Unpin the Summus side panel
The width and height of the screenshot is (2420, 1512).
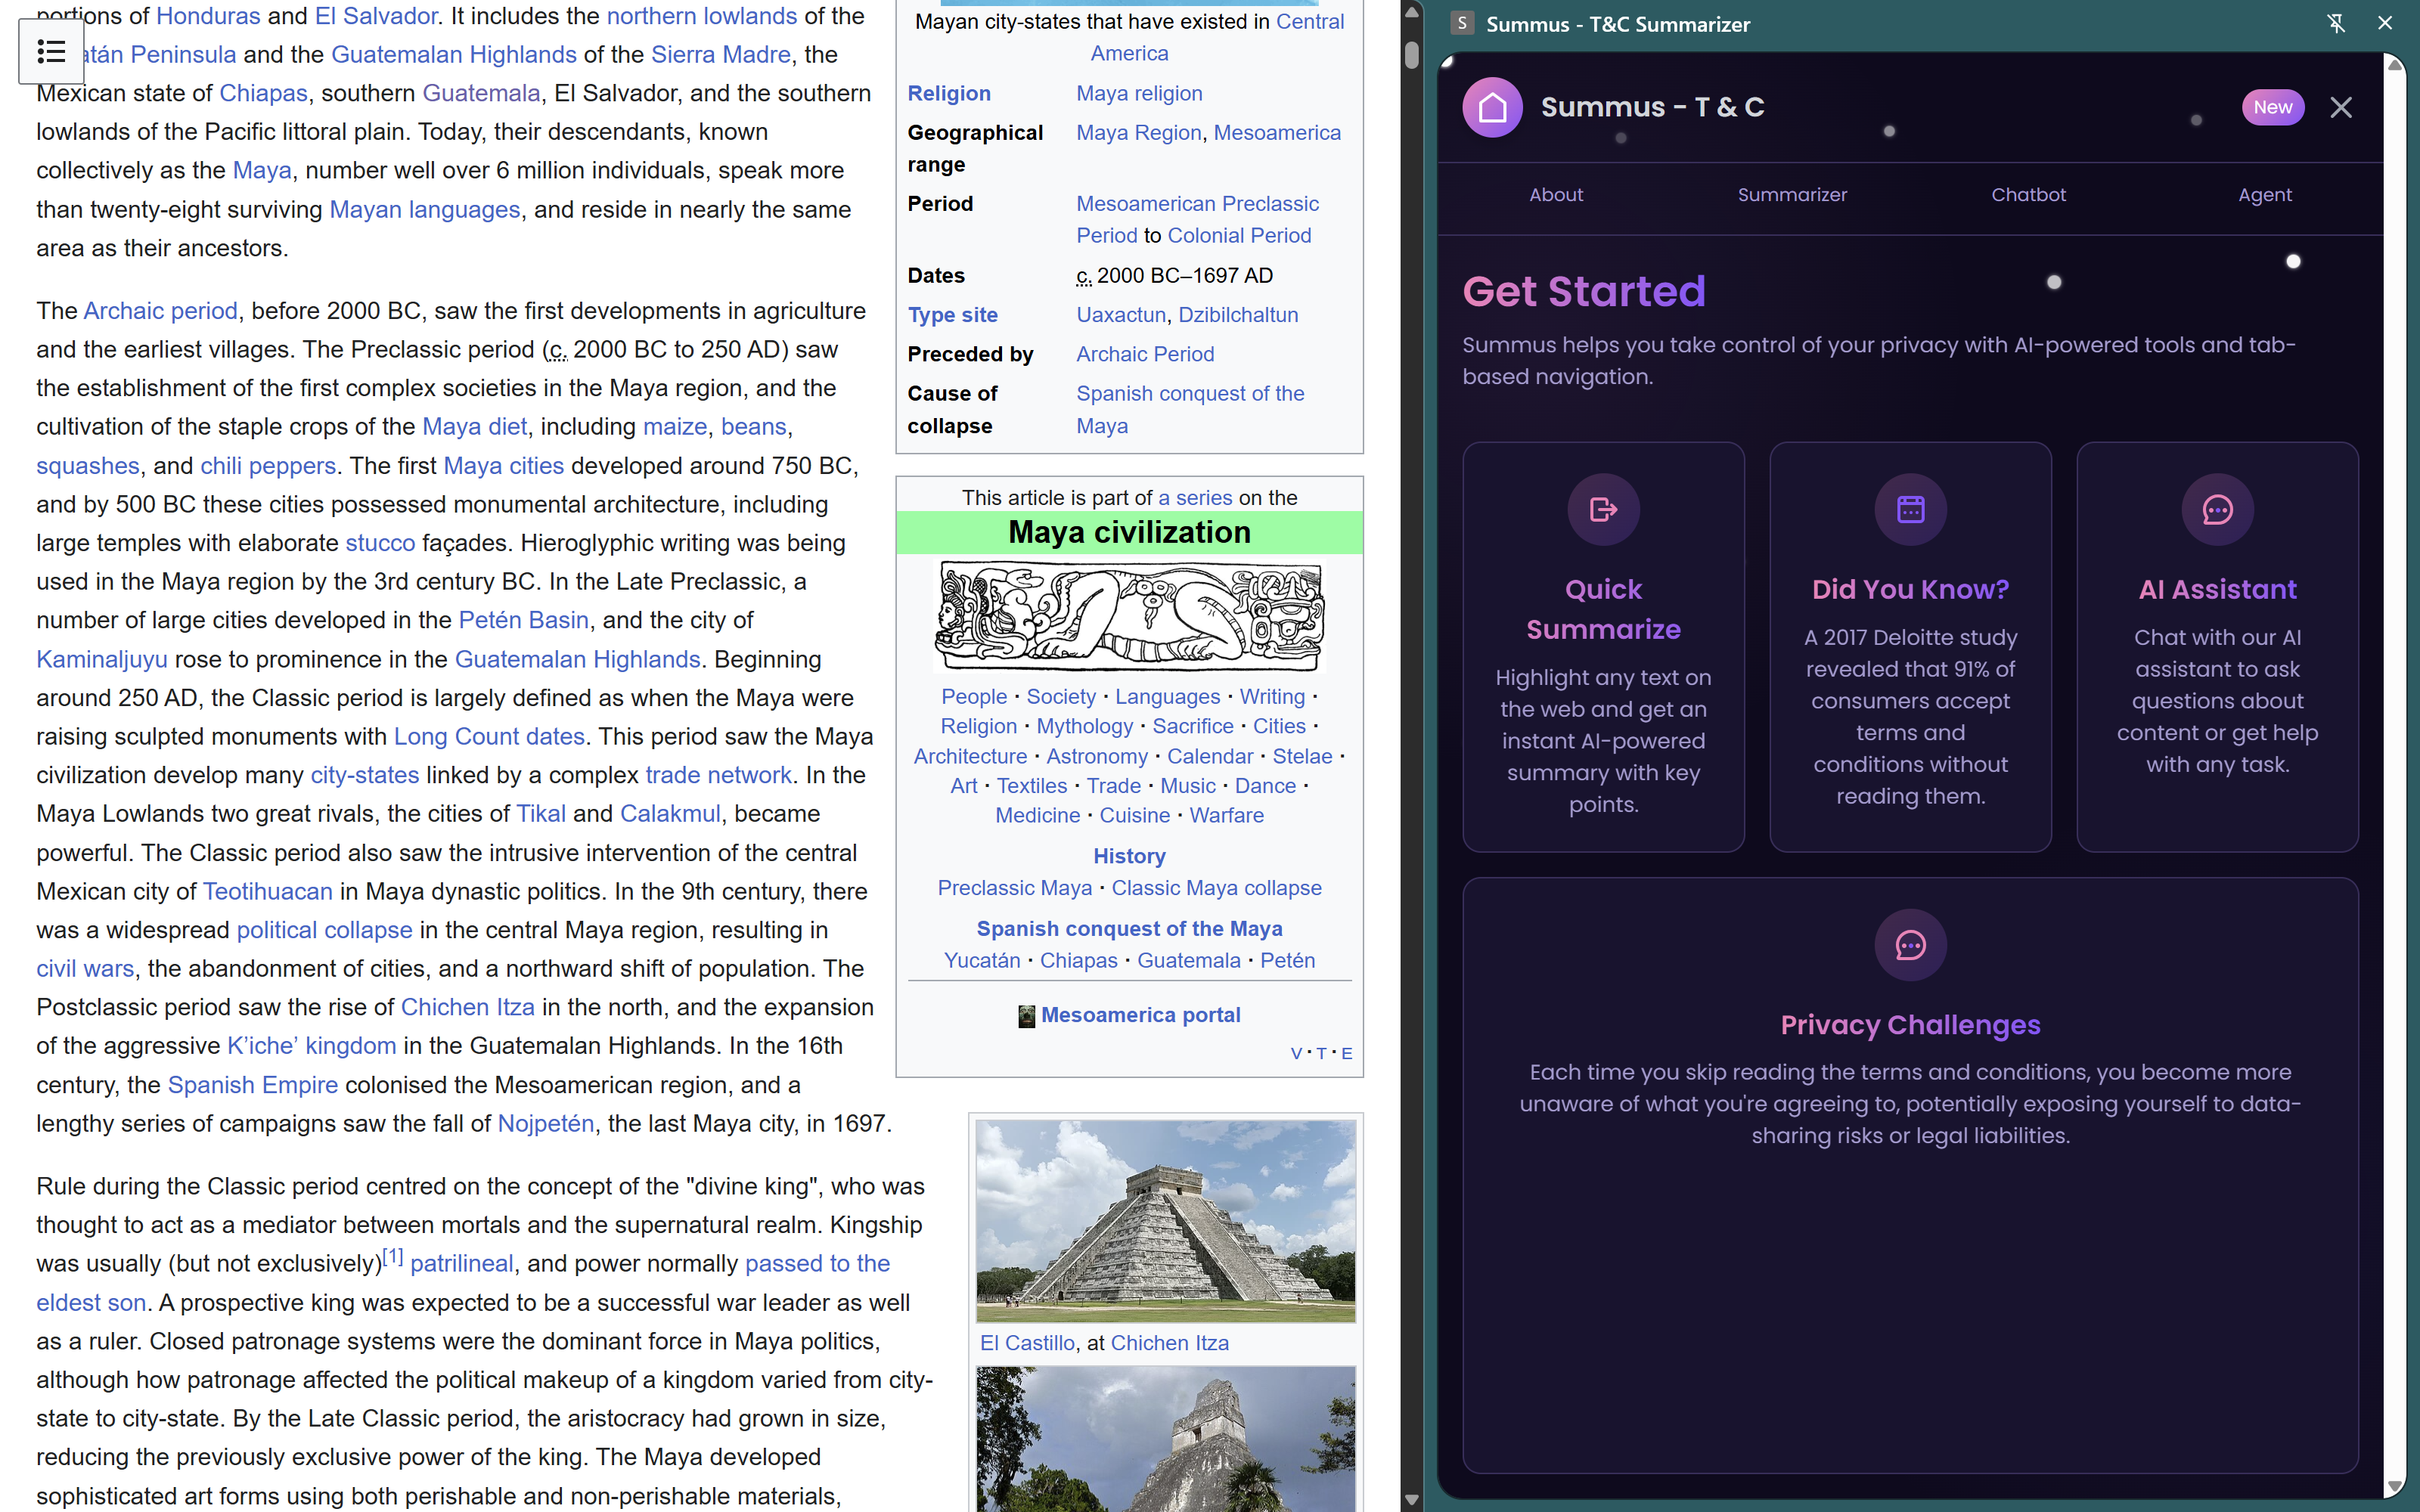tap(2336, 23)
